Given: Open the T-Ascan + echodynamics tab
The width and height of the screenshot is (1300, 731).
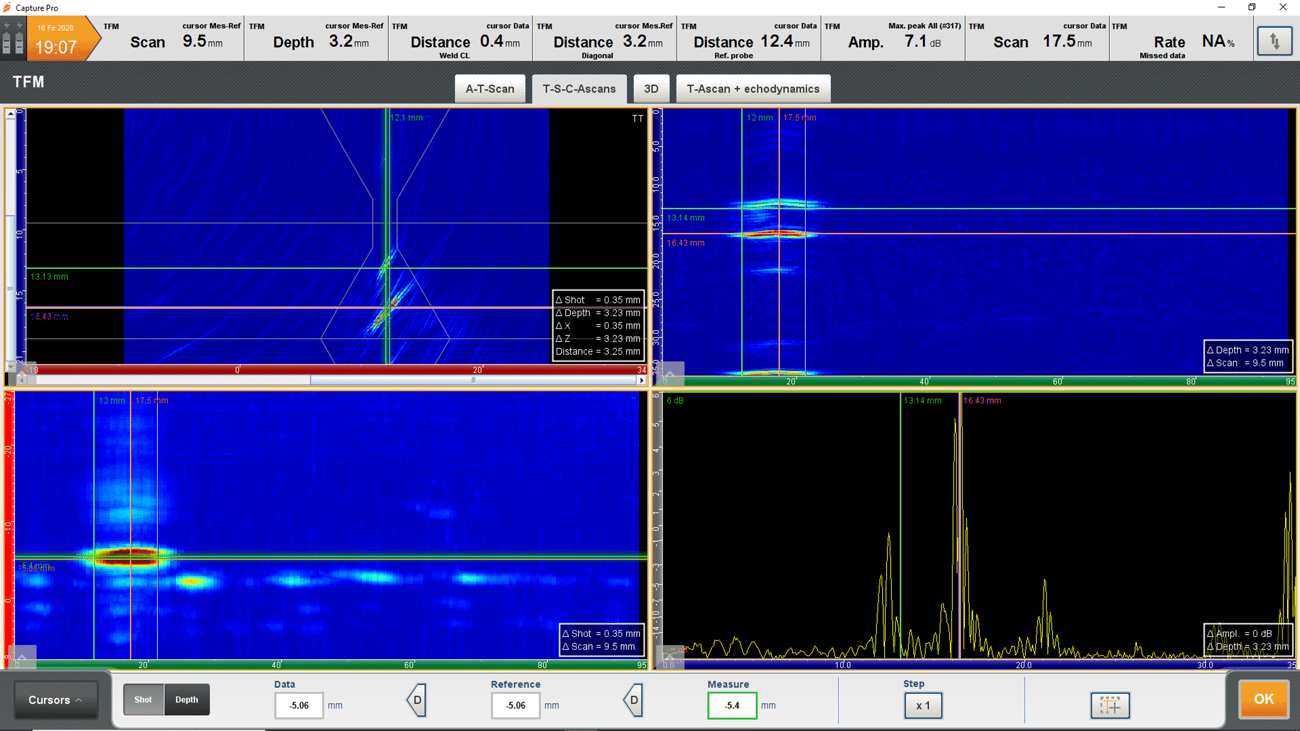Looking at the screenshot, I should point(752,89).
